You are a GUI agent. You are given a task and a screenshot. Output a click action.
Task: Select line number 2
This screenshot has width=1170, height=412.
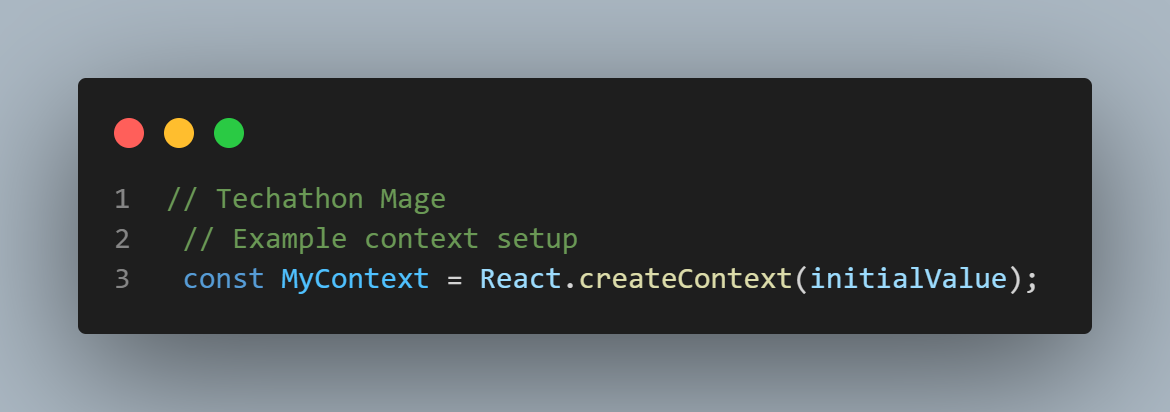click(122, 240)
